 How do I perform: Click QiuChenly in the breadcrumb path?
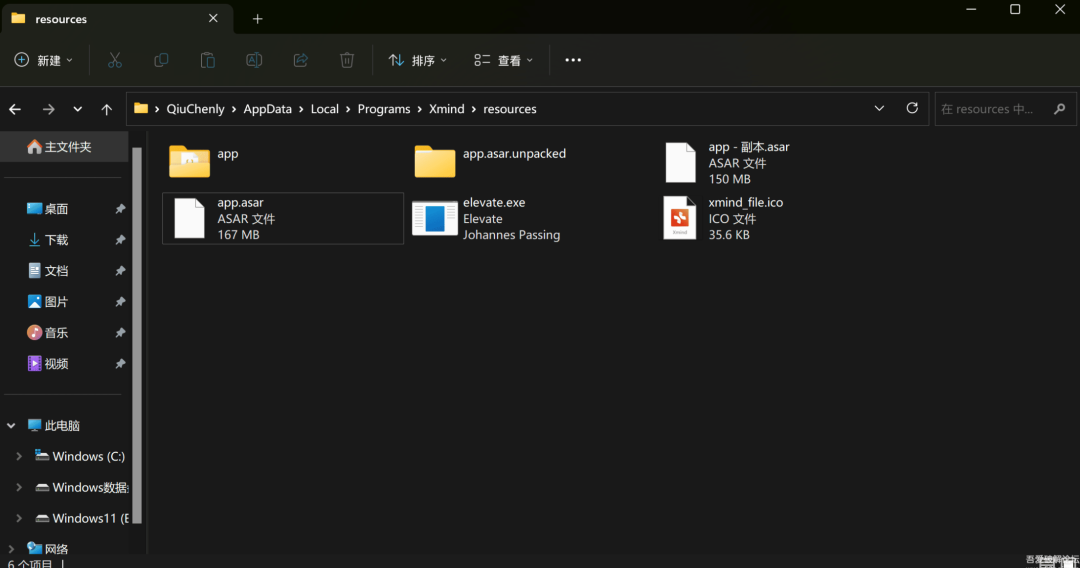click(x=196, y=109)
